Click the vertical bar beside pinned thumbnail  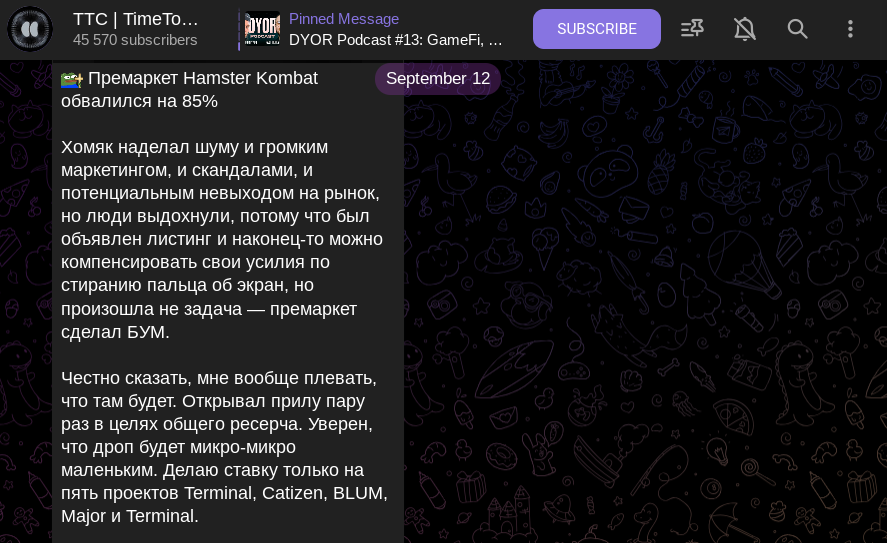point(239,29)
